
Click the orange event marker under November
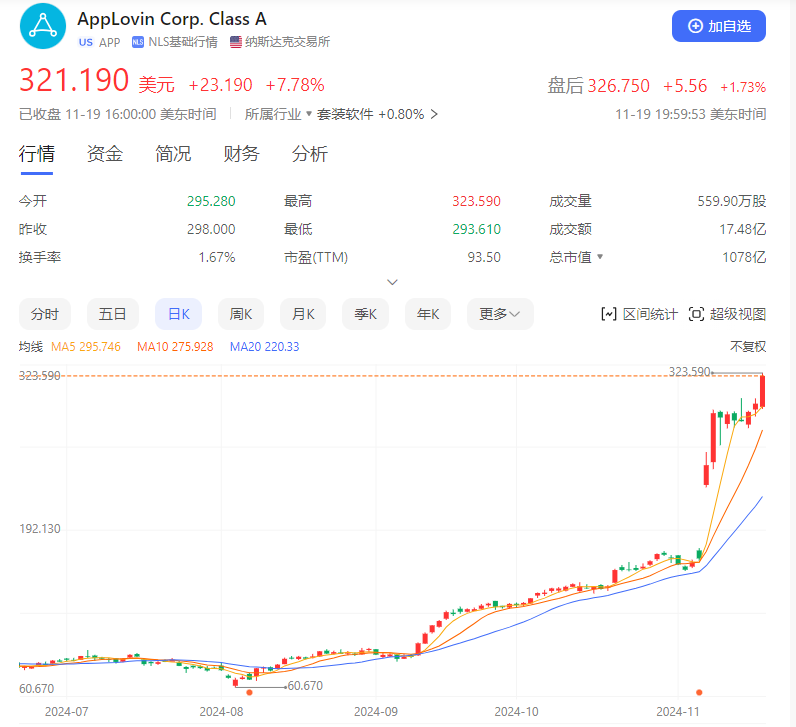tap(699, 692)
